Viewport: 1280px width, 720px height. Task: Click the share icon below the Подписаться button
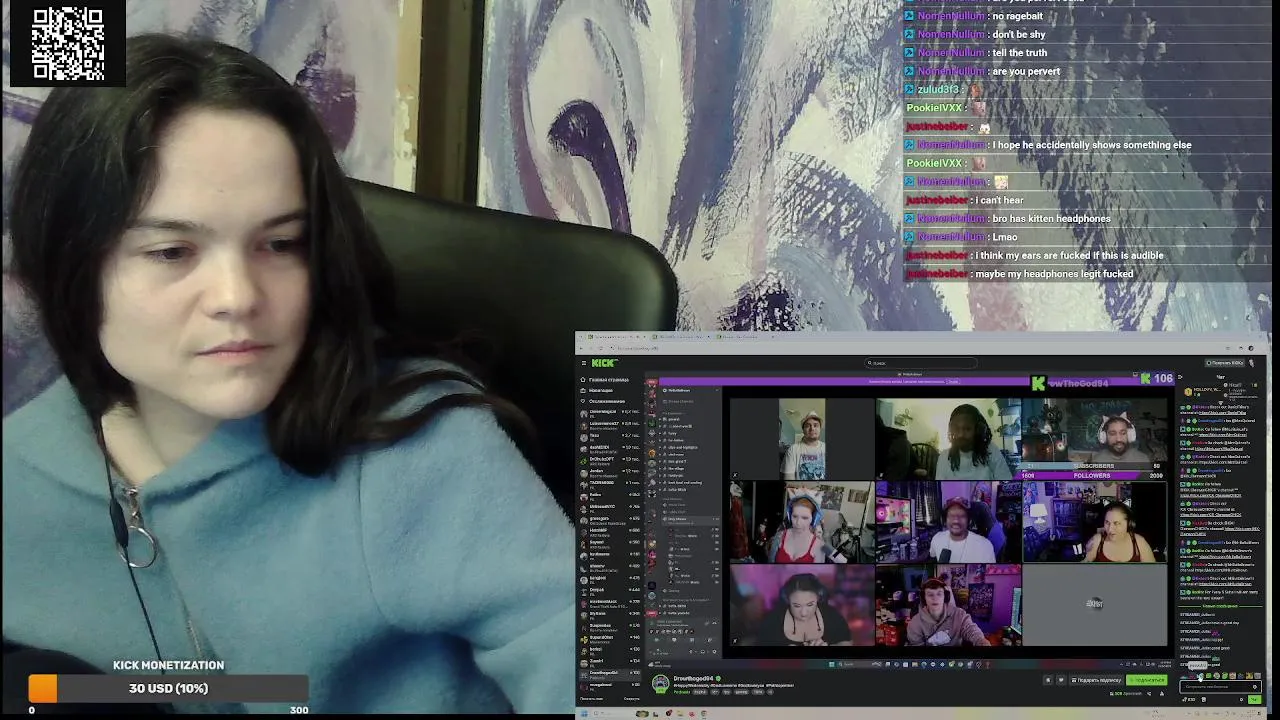pyautogui.click(x=1148, y=693)
